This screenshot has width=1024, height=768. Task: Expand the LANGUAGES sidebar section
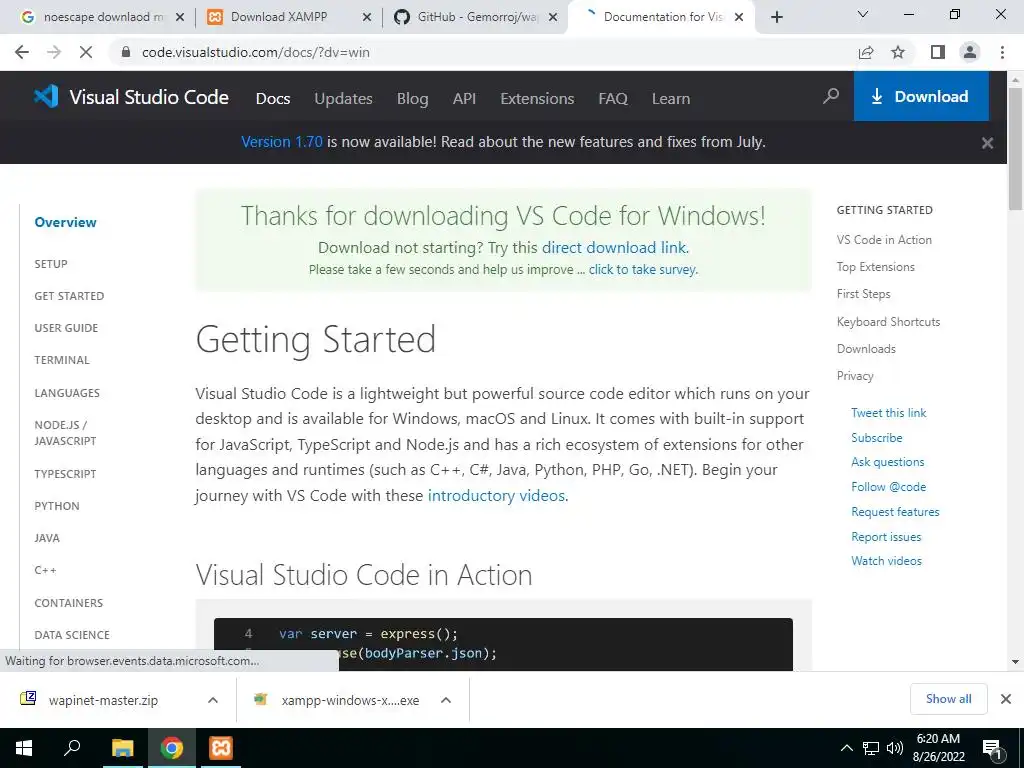click(x=67, y=392)
